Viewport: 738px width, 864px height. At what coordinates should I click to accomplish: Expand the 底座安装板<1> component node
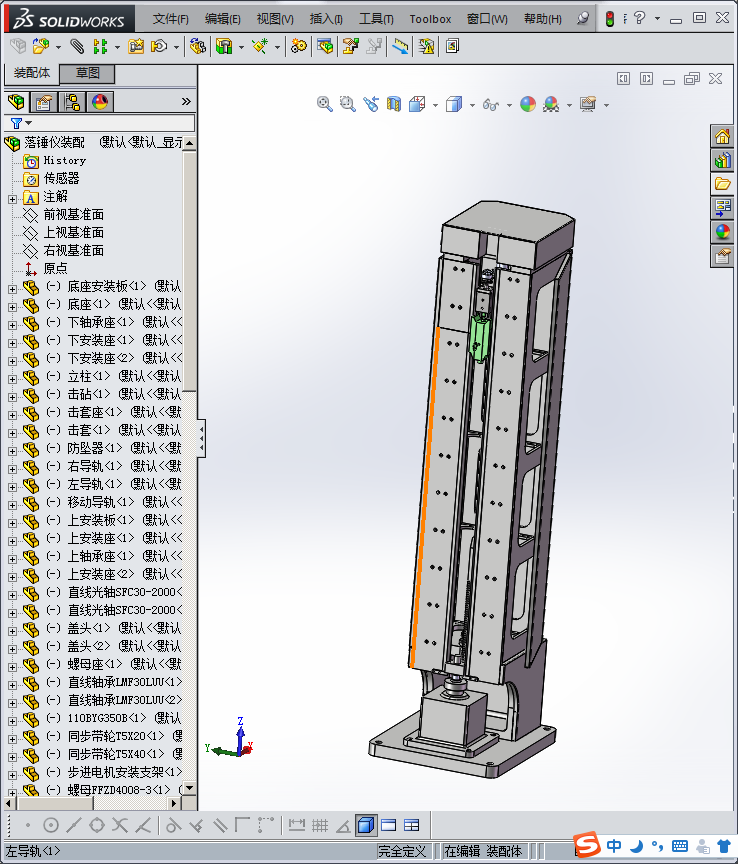(12, 289)
